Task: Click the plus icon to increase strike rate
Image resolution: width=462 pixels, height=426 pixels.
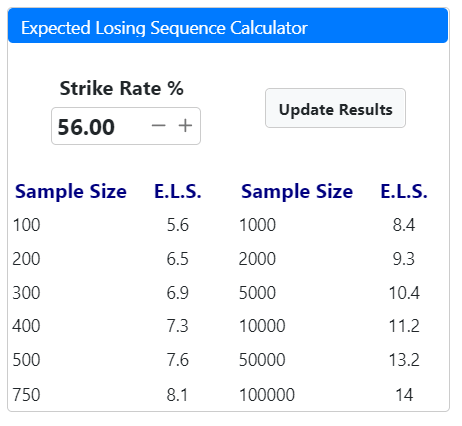Action: coord(185,126)
